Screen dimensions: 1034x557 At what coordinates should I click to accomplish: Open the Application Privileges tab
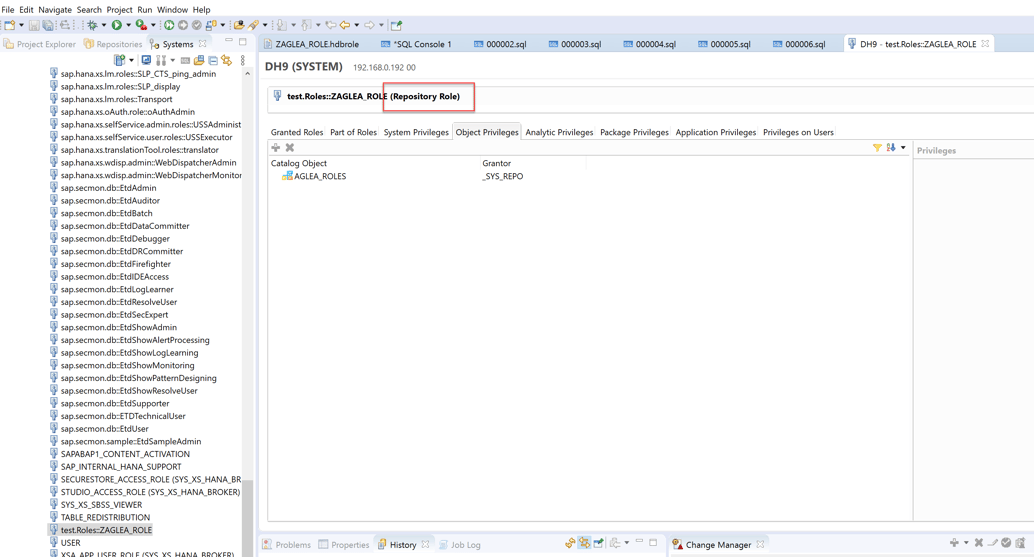click(x=715, y=132)
